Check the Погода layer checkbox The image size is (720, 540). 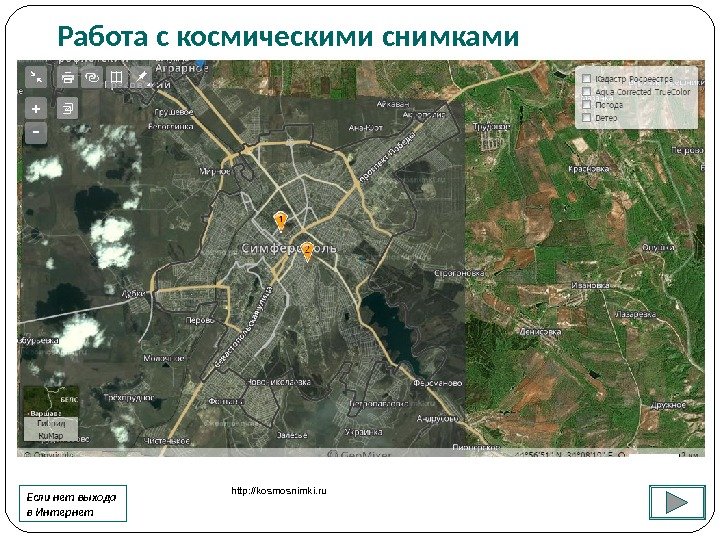586,105
